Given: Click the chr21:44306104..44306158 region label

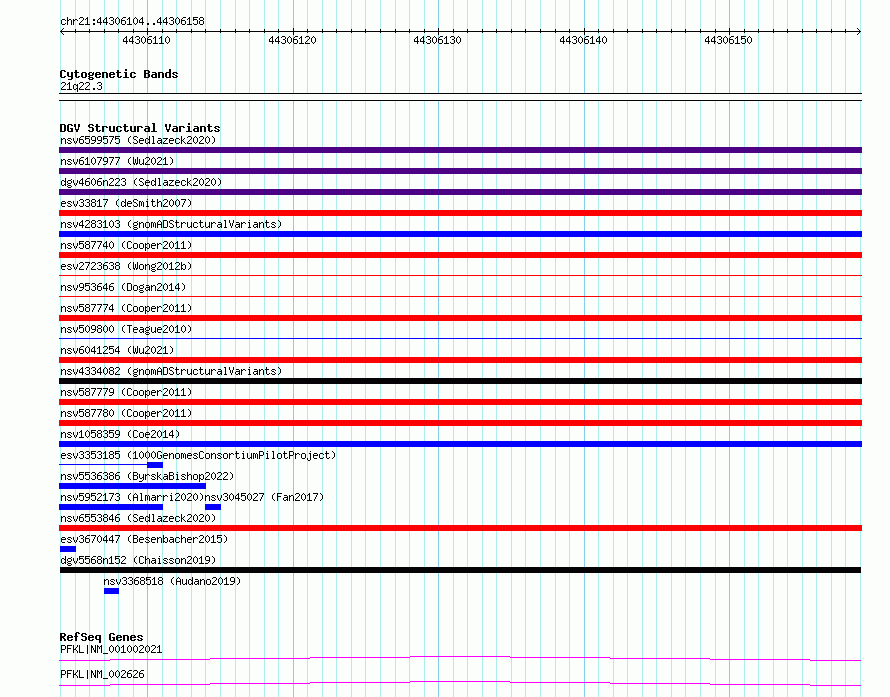Looking at the screenshot, I should point(132,22).
